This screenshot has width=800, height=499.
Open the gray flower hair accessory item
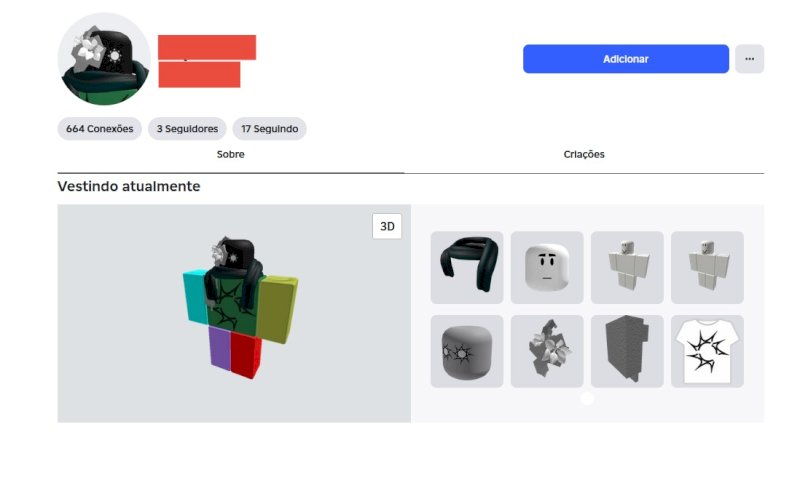pos(547,351)
